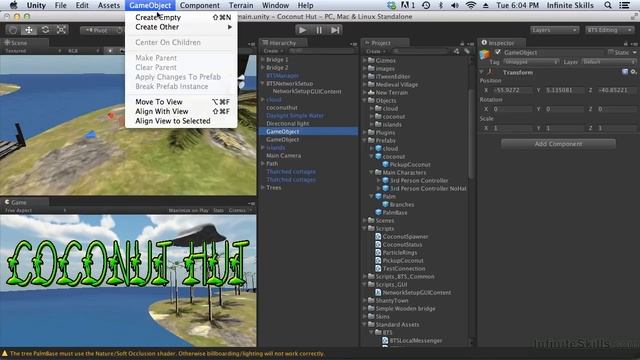Select Main Camera in Hierarchy
This screenshot has width=640, height=360.
tap(283, 156)
